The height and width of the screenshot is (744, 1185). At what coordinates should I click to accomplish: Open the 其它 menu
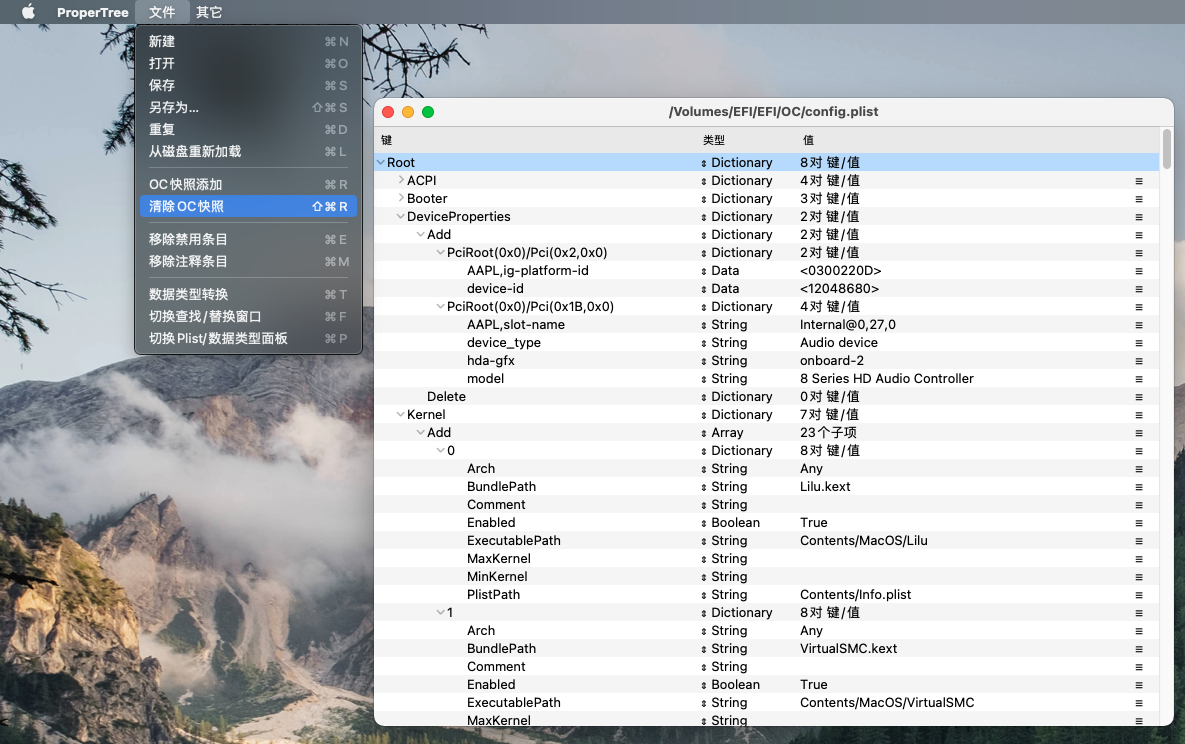point(209,12)
